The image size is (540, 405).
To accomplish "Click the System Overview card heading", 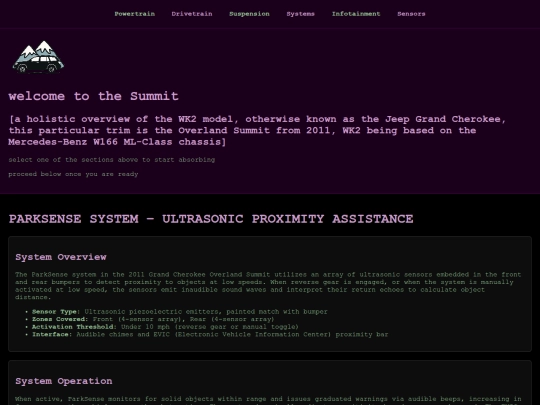I will pos(61,257).
